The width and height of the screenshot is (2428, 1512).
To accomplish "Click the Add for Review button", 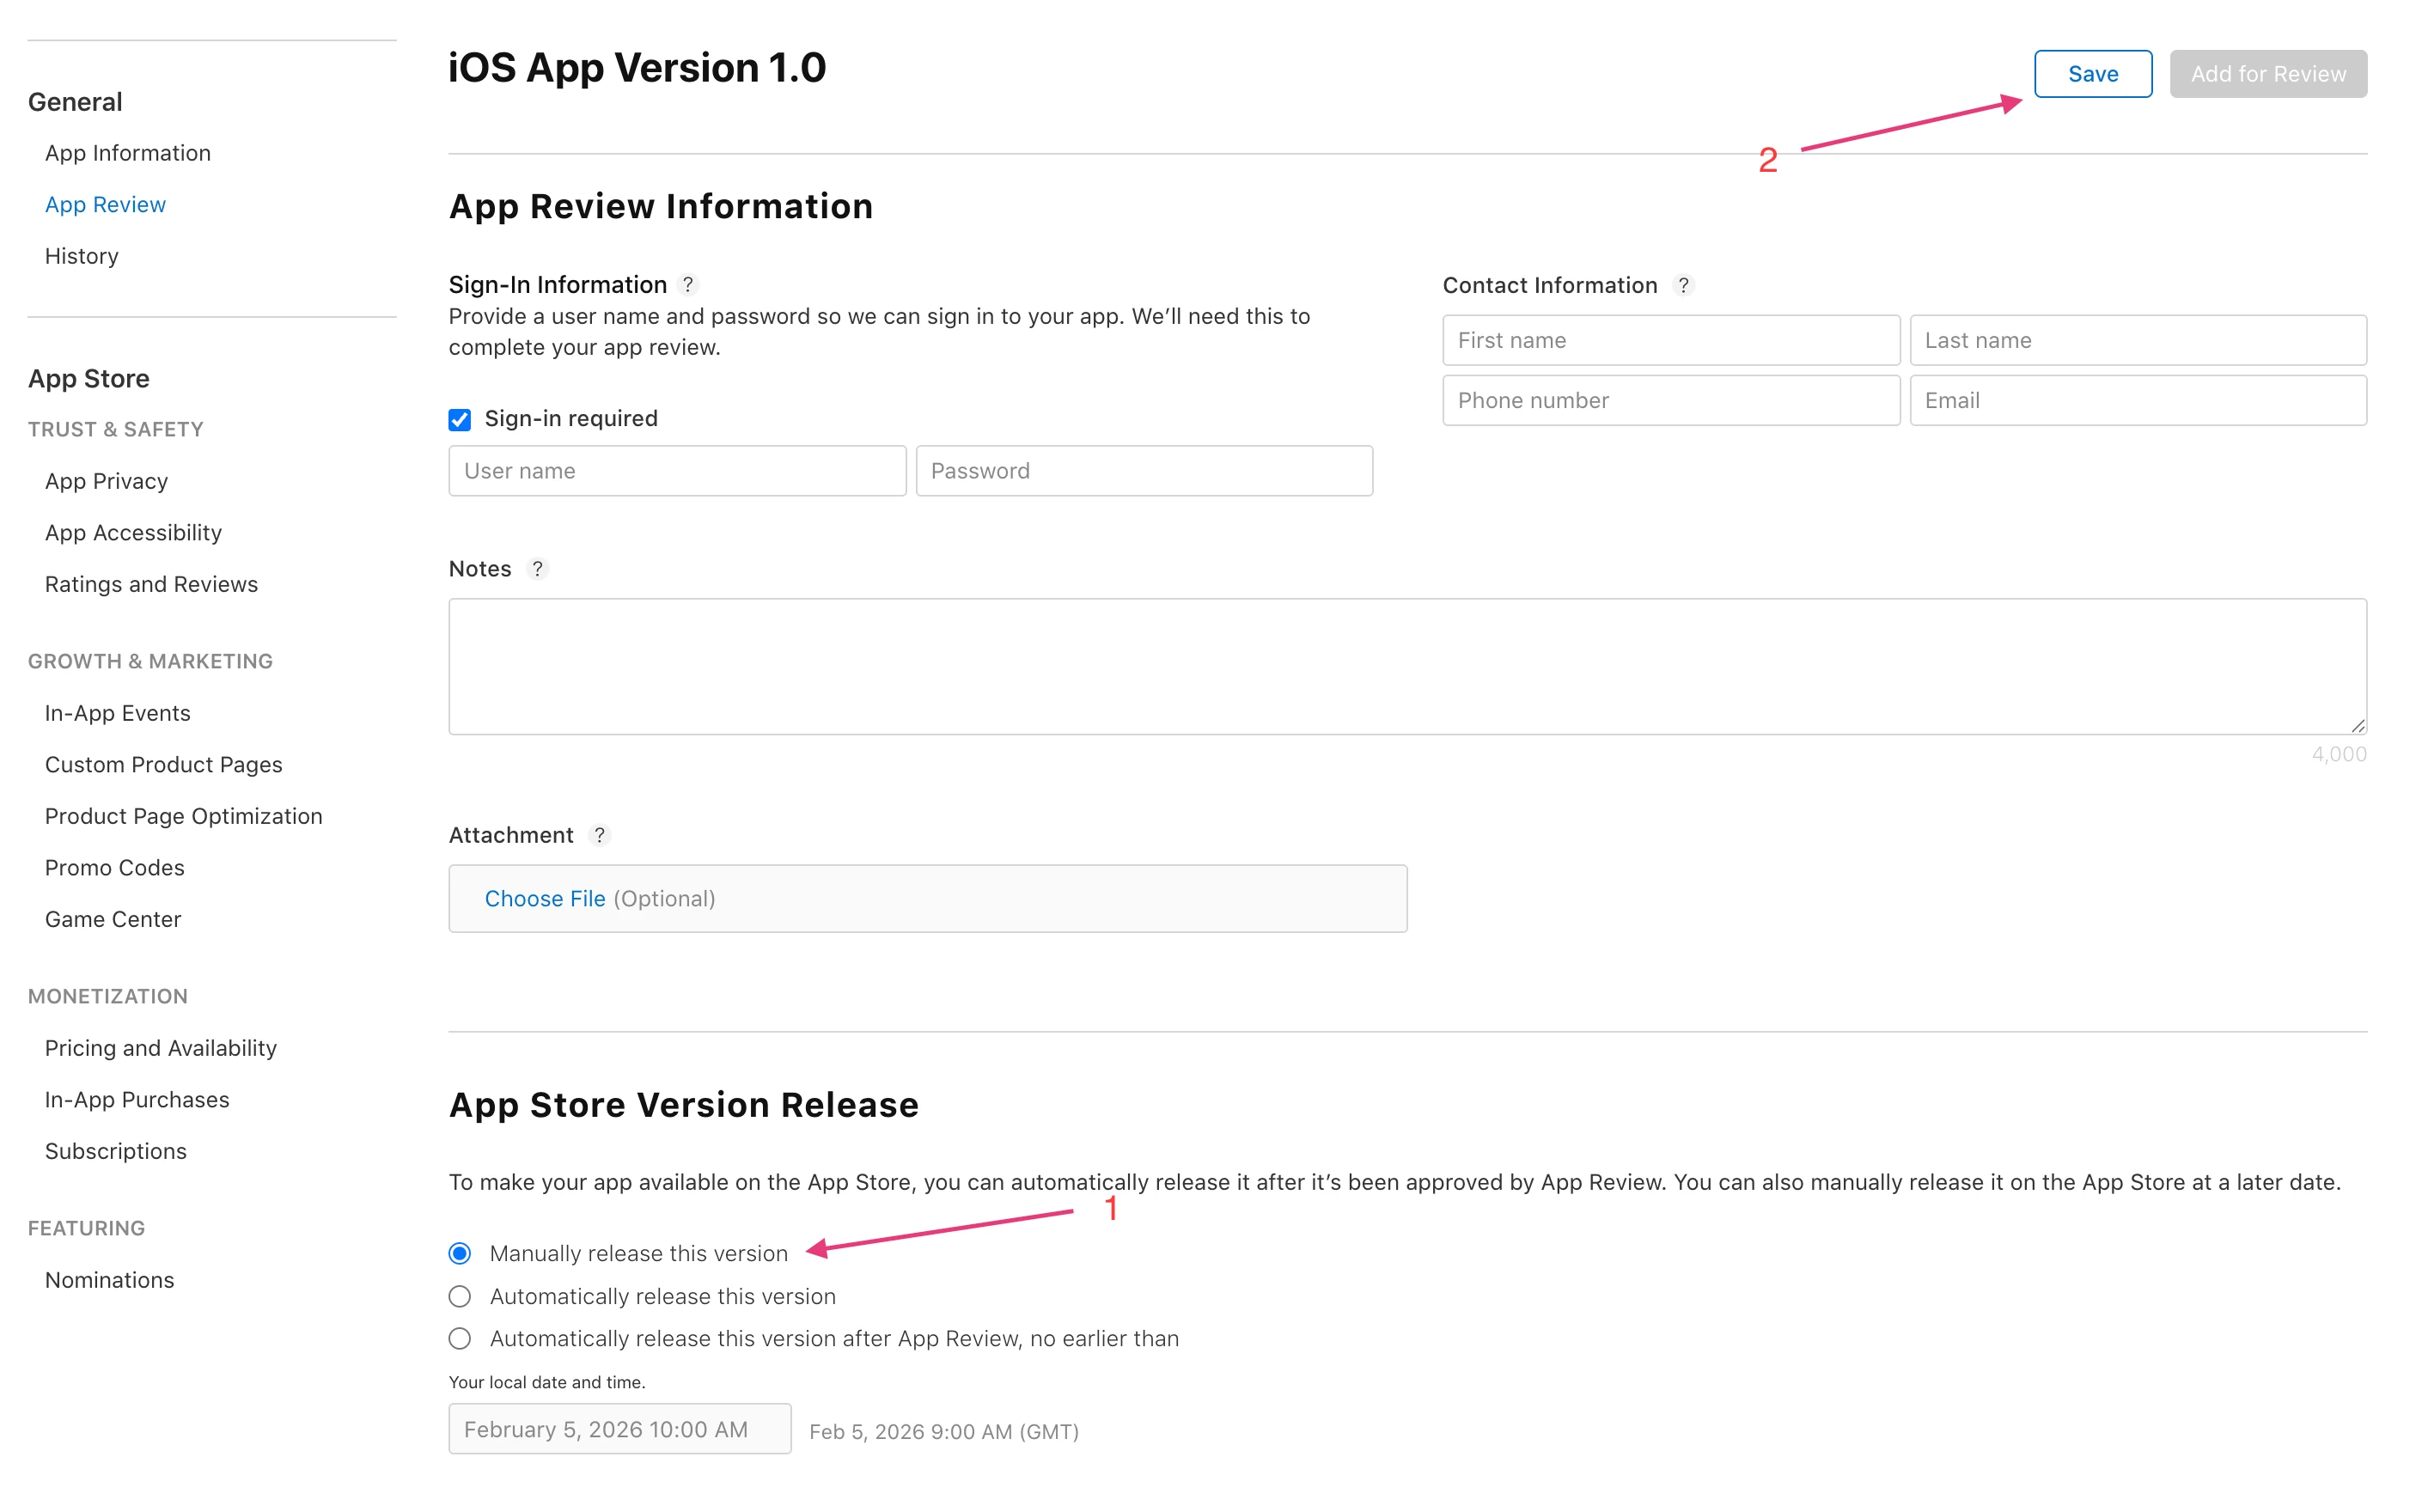I will 2267,74.
